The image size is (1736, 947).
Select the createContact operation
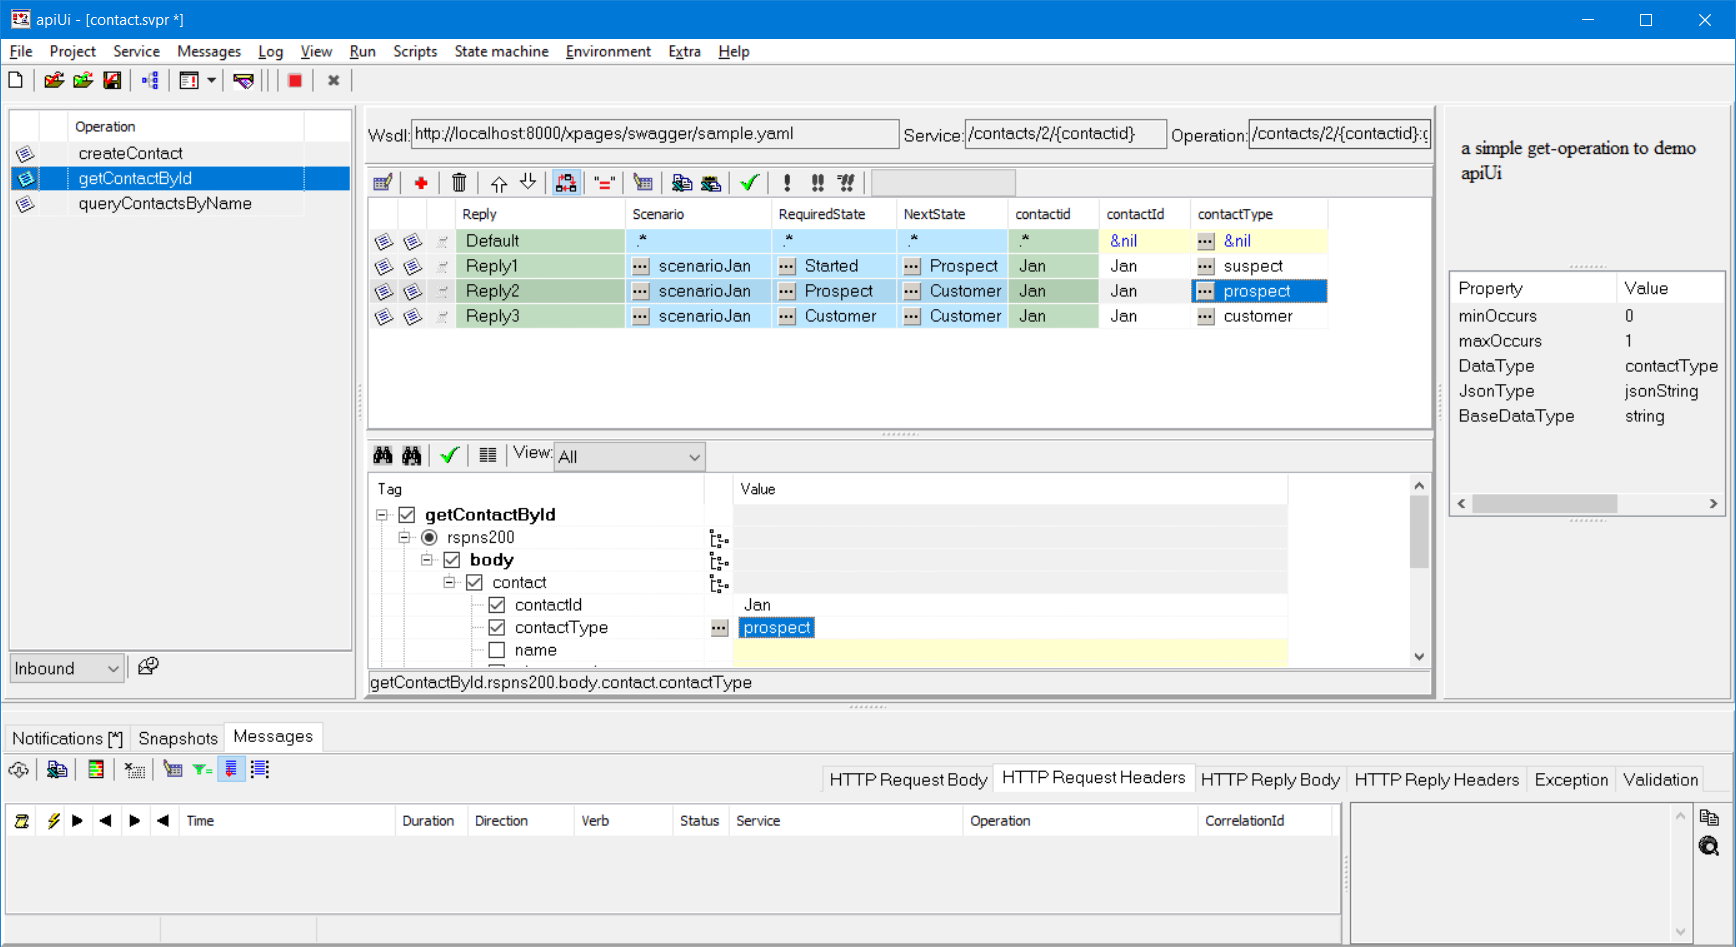coord(130,153)
